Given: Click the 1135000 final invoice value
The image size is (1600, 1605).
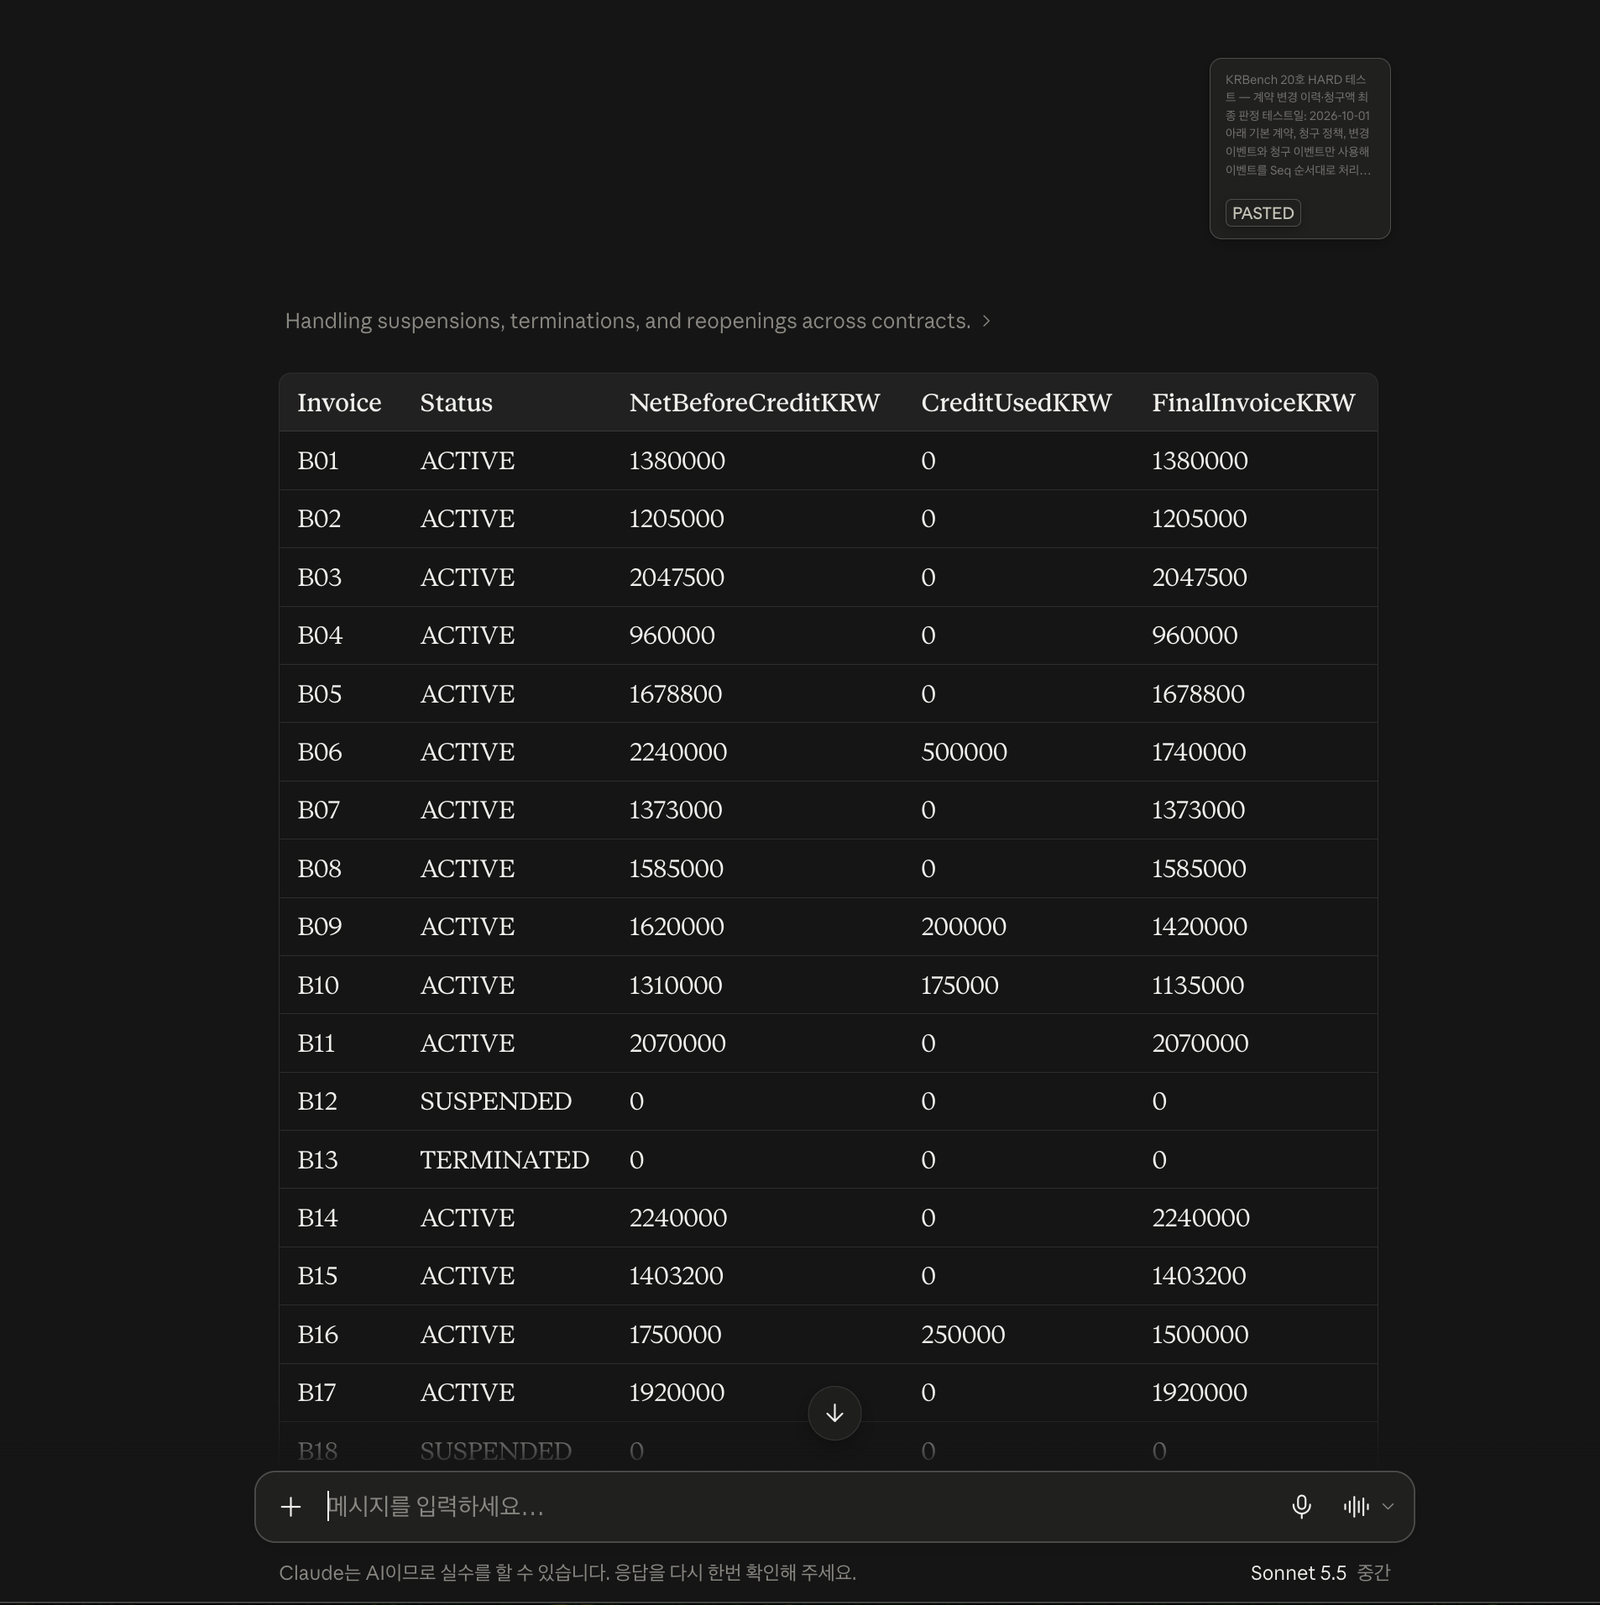Looking at the screenshot, I should (1198, 985).
